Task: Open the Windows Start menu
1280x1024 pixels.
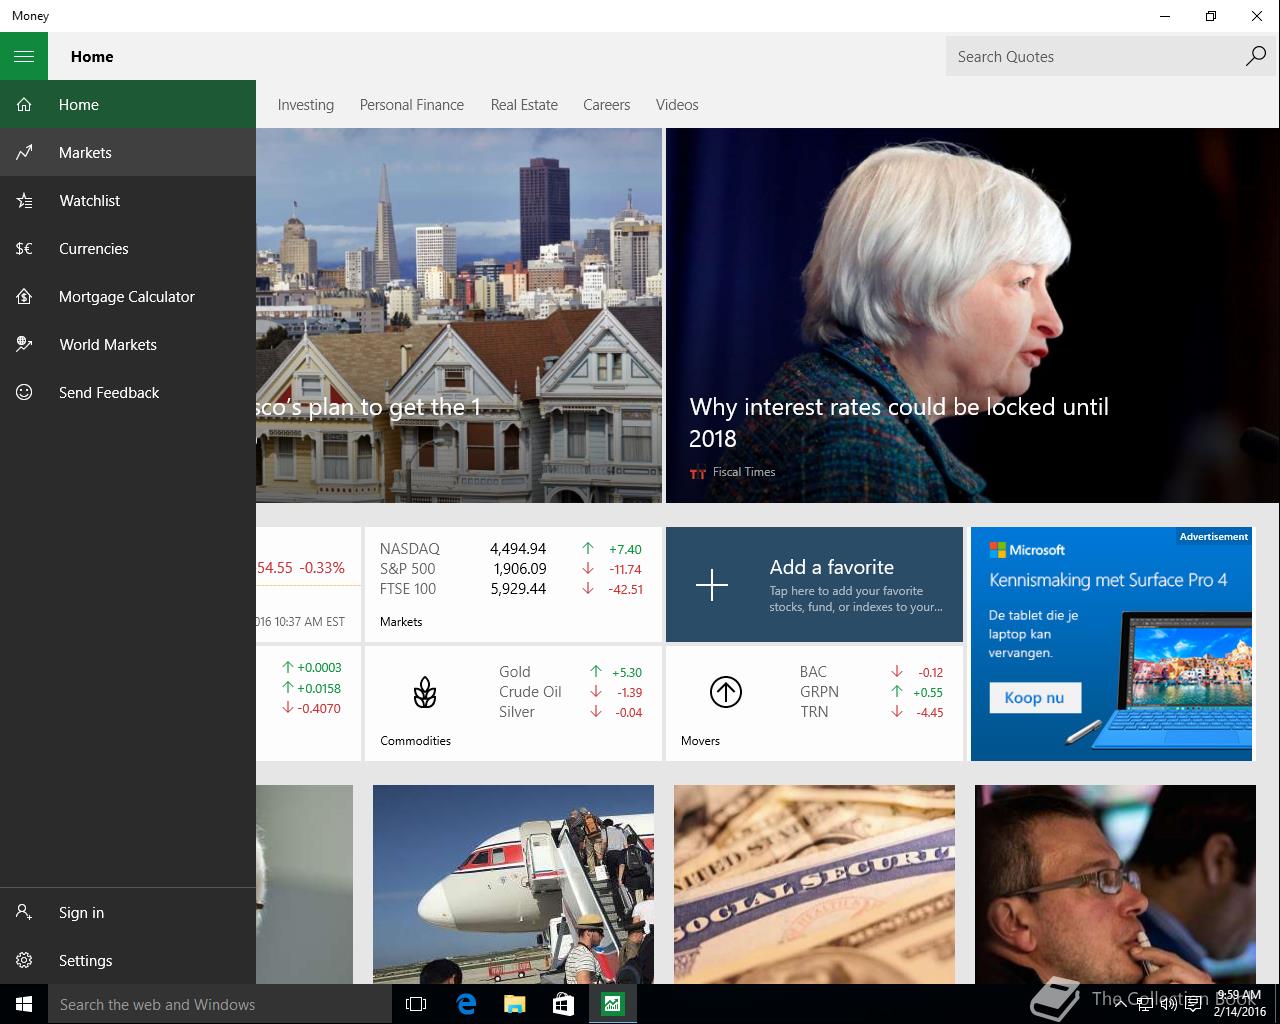Action: pos(24,1004)
